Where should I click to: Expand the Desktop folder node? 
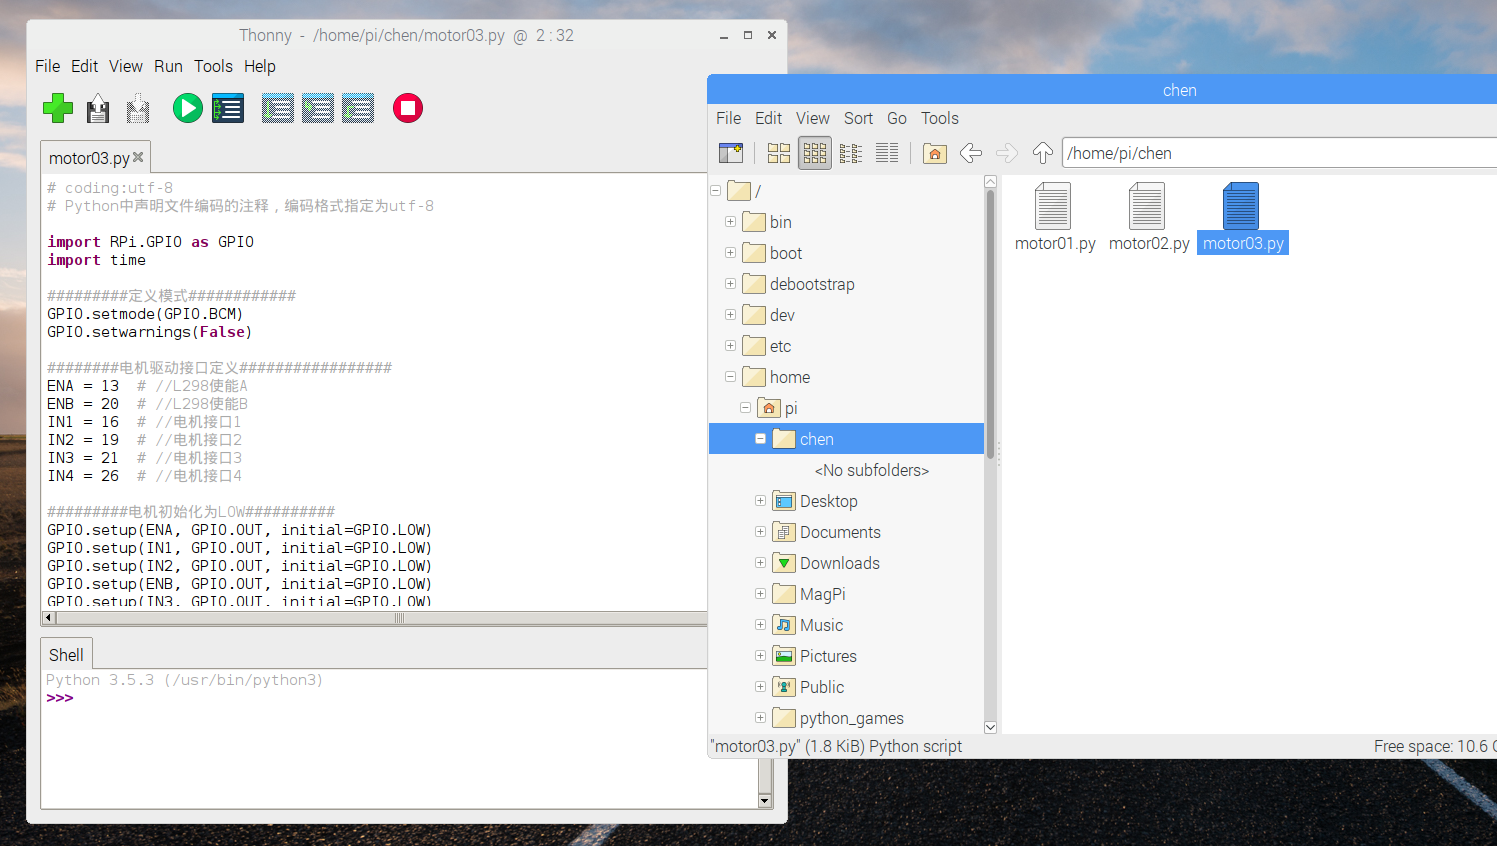pos(760,500)
